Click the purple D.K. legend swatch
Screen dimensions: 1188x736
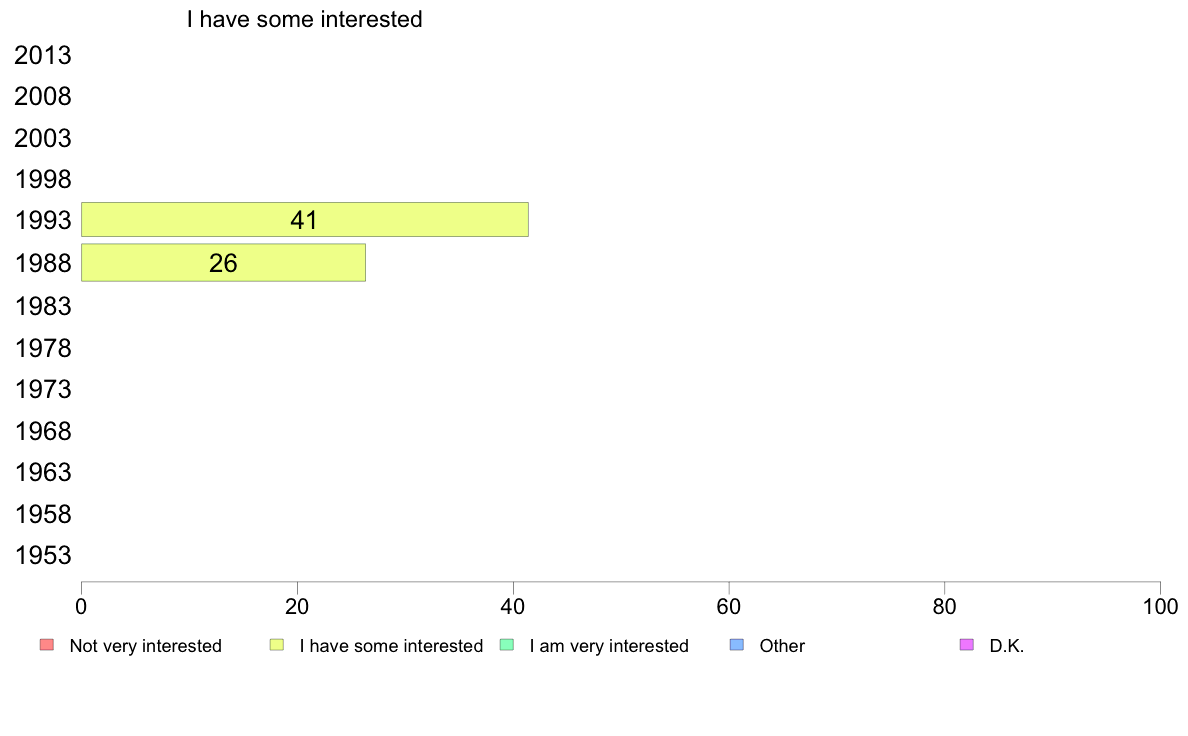coord(967,645)
